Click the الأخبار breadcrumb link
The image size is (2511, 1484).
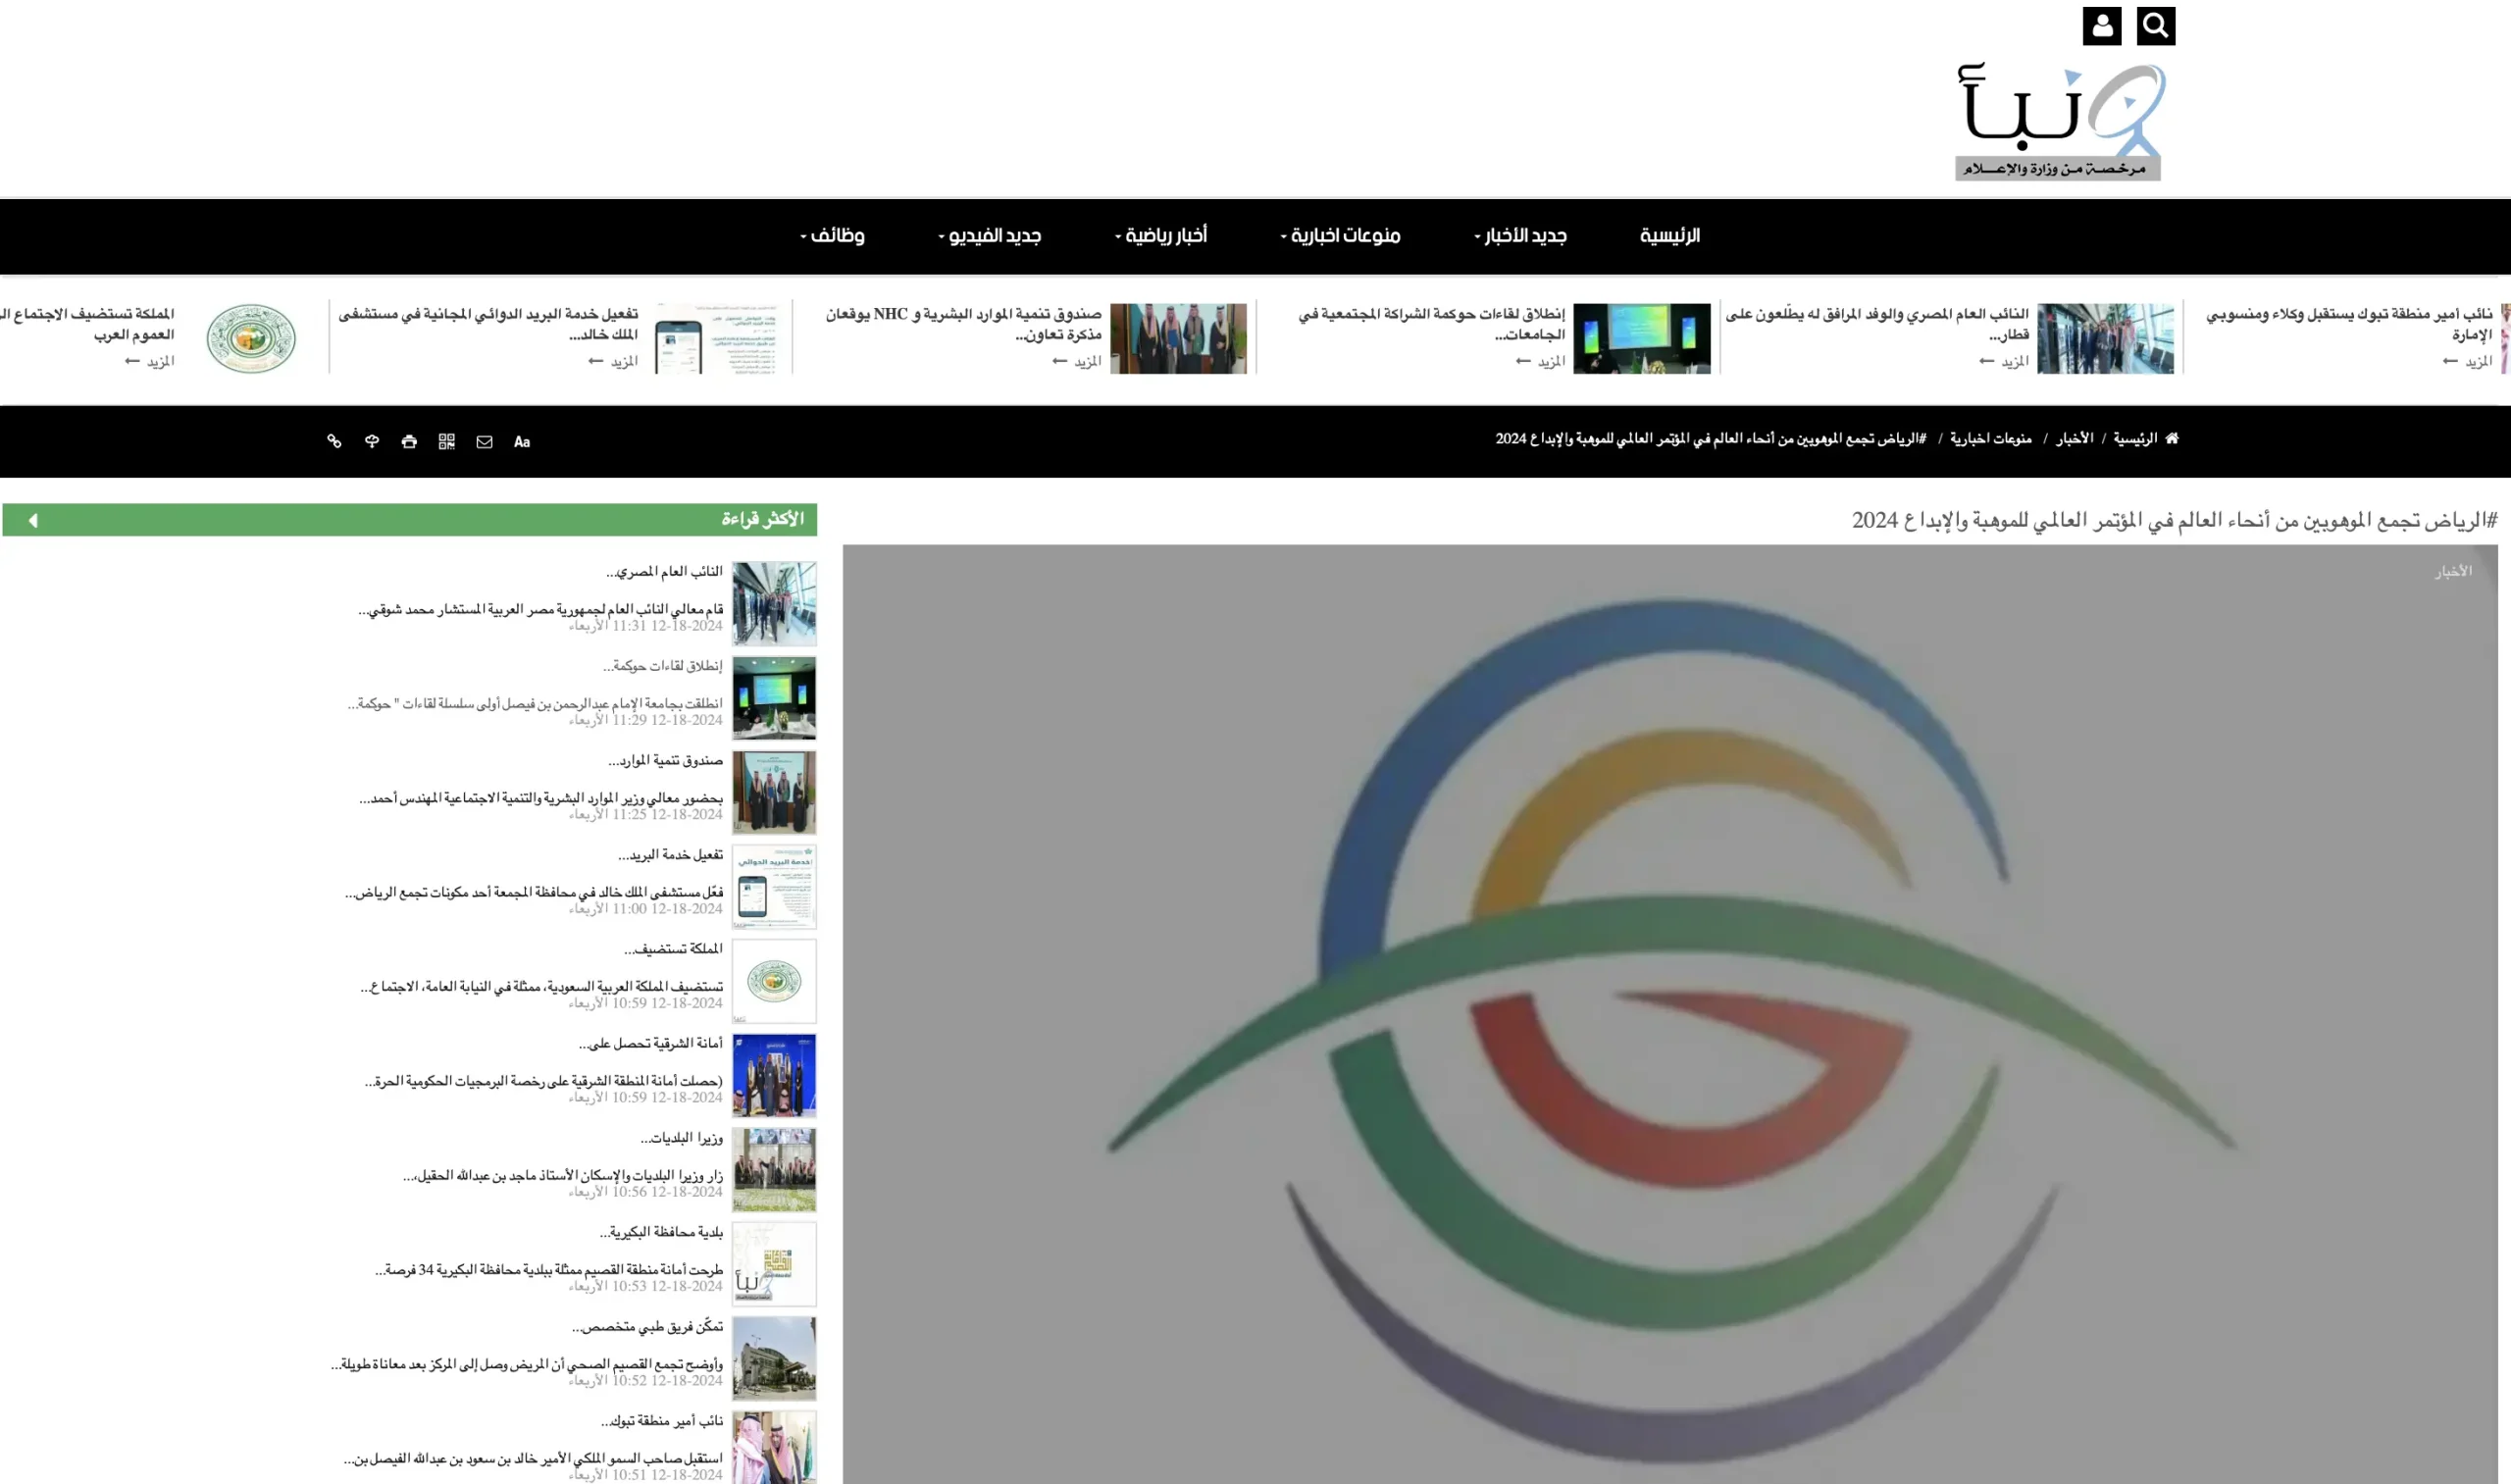[2074, 438]
